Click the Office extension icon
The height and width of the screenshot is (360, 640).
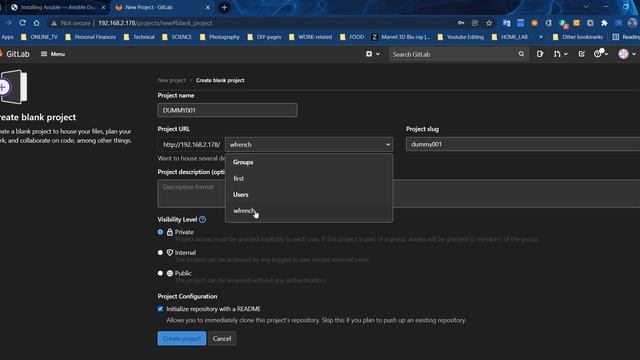coord(549,23)
